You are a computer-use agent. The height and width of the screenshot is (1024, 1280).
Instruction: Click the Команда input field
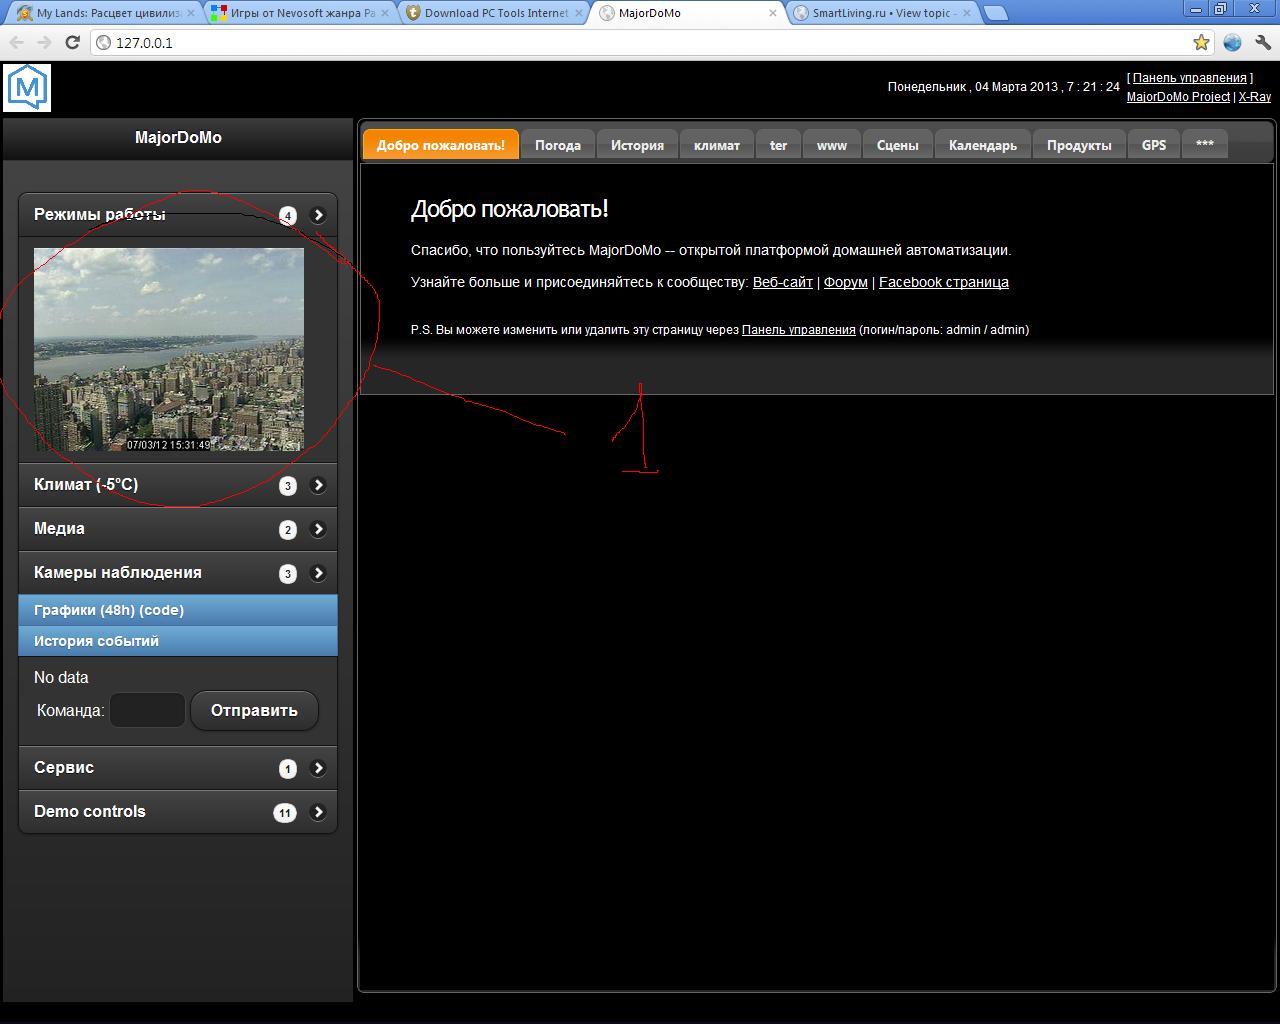pos(147,710)
